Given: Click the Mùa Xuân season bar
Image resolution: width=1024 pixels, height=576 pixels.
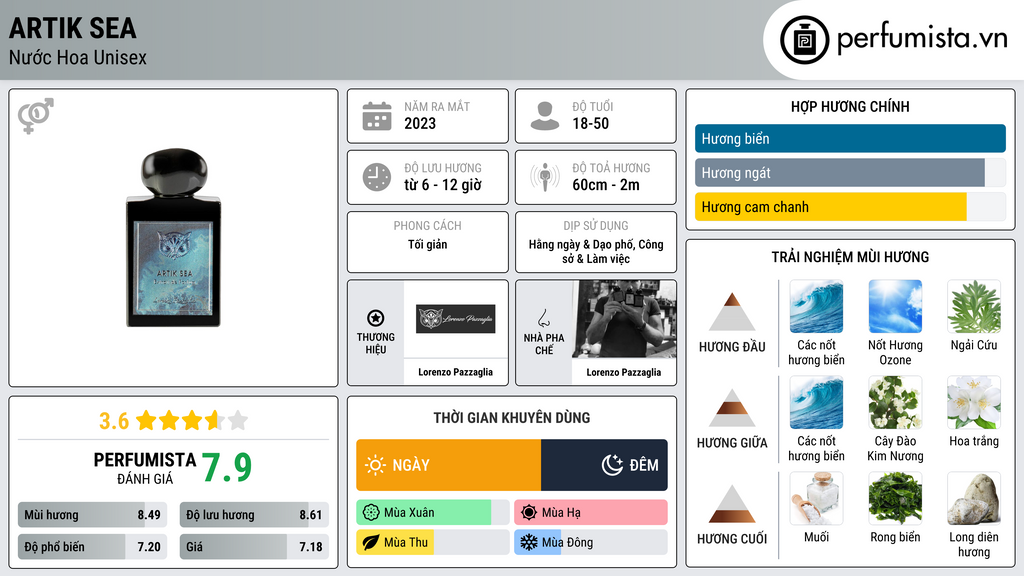Looking at the screenshot, I should tap(433, 513).
